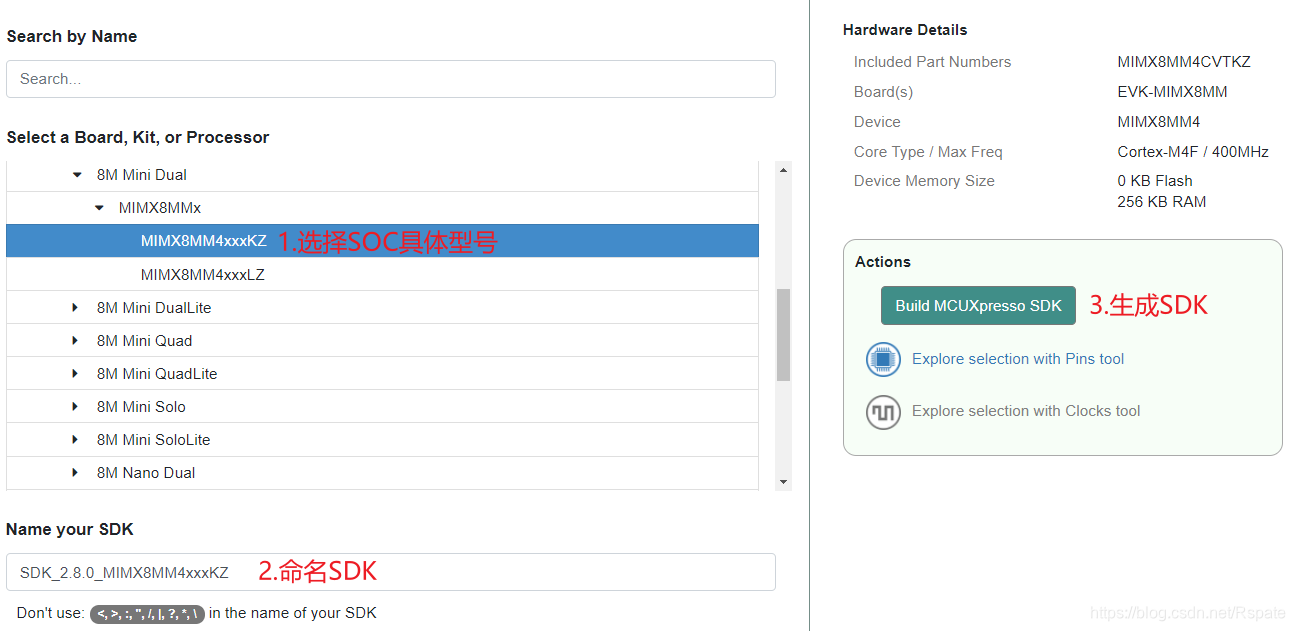
Task: Expand the 8M Mini QuadLite node
Action: click(75, 374)
